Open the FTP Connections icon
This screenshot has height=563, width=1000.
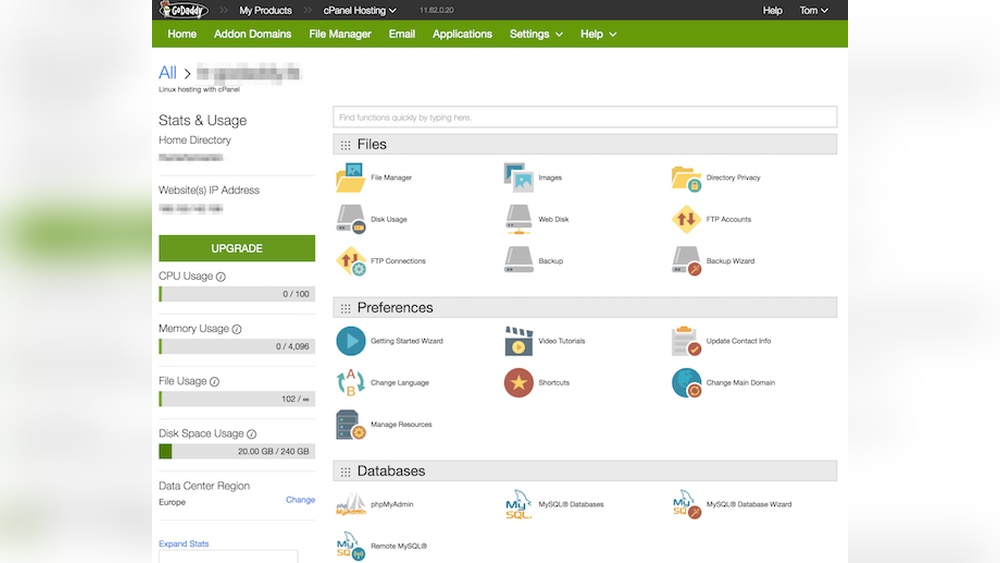point(350,261)
